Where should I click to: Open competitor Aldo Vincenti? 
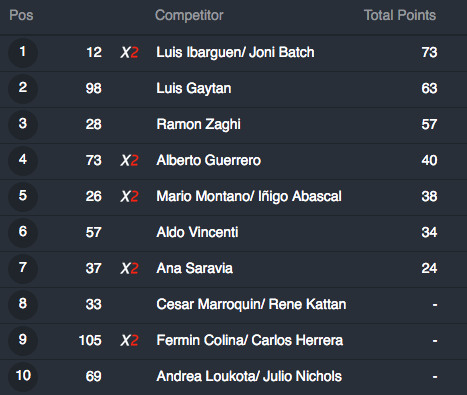pos(197,232)
